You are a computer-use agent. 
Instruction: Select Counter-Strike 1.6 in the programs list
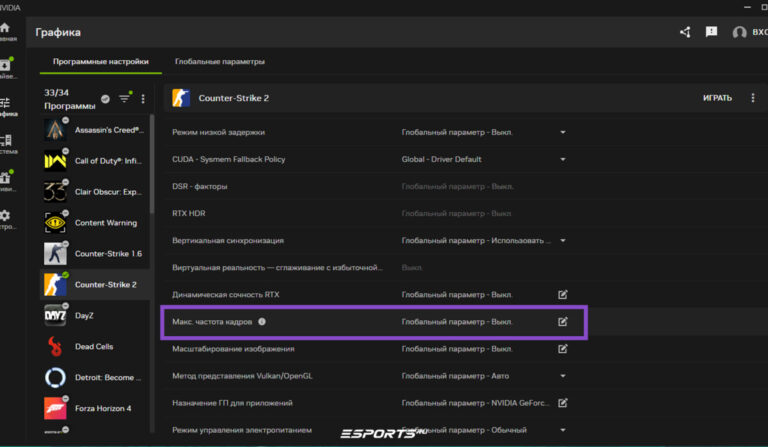click(x=95, y=254)
